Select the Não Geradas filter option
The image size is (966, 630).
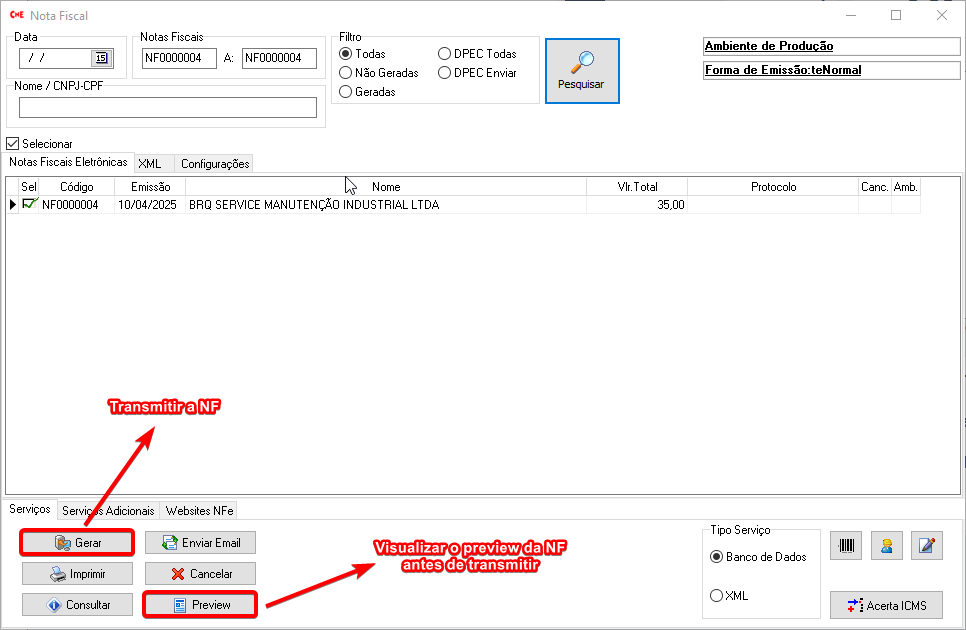pyautogui.click(x=346, y=73)
